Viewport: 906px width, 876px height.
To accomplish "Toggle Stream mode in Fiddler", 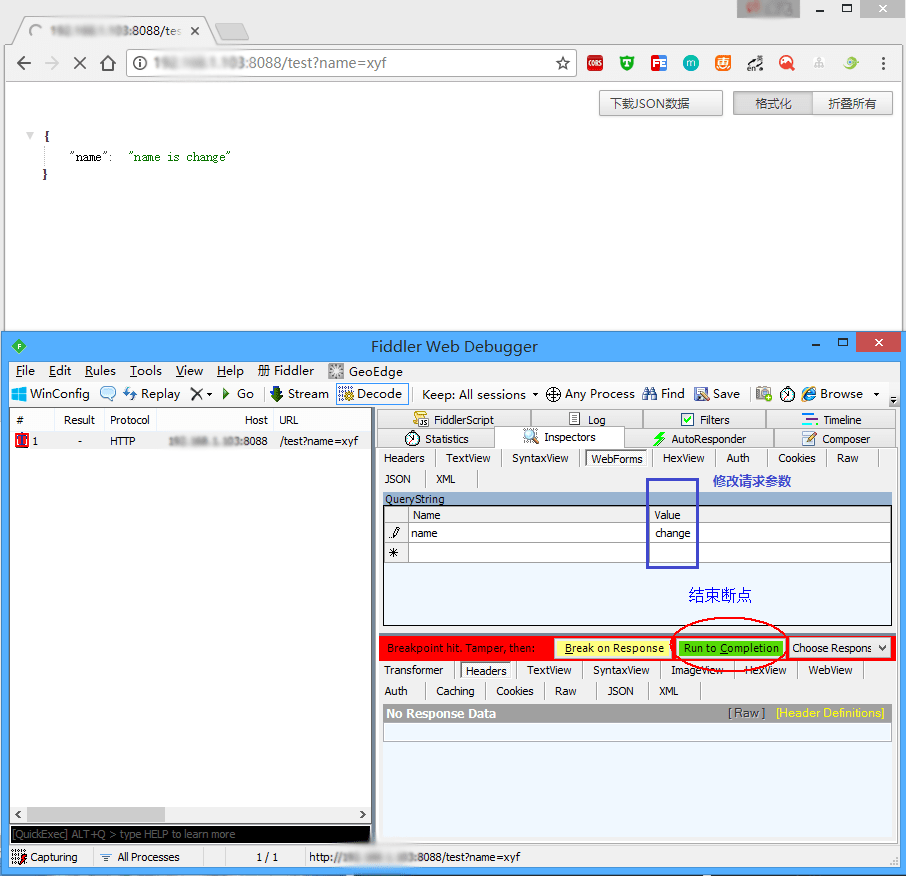I will (x=299, y=394).
